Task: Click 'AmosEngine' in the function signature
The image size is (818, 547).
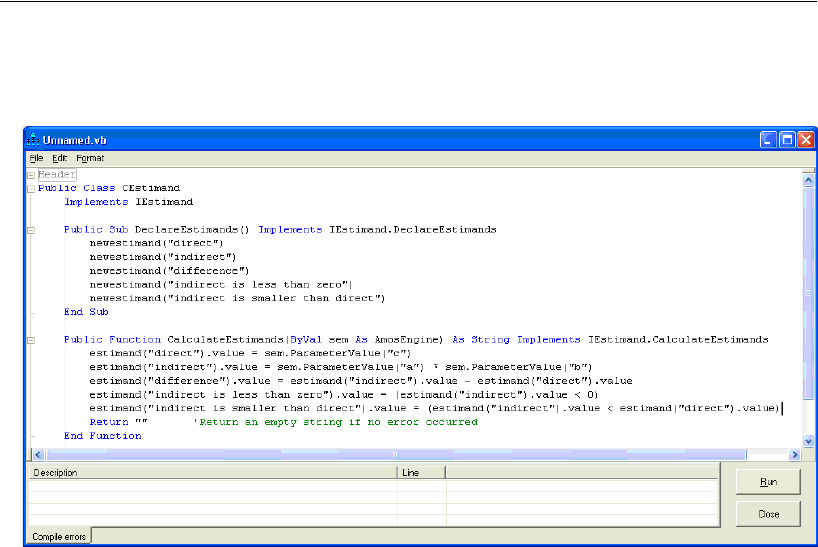Action: 408,339
